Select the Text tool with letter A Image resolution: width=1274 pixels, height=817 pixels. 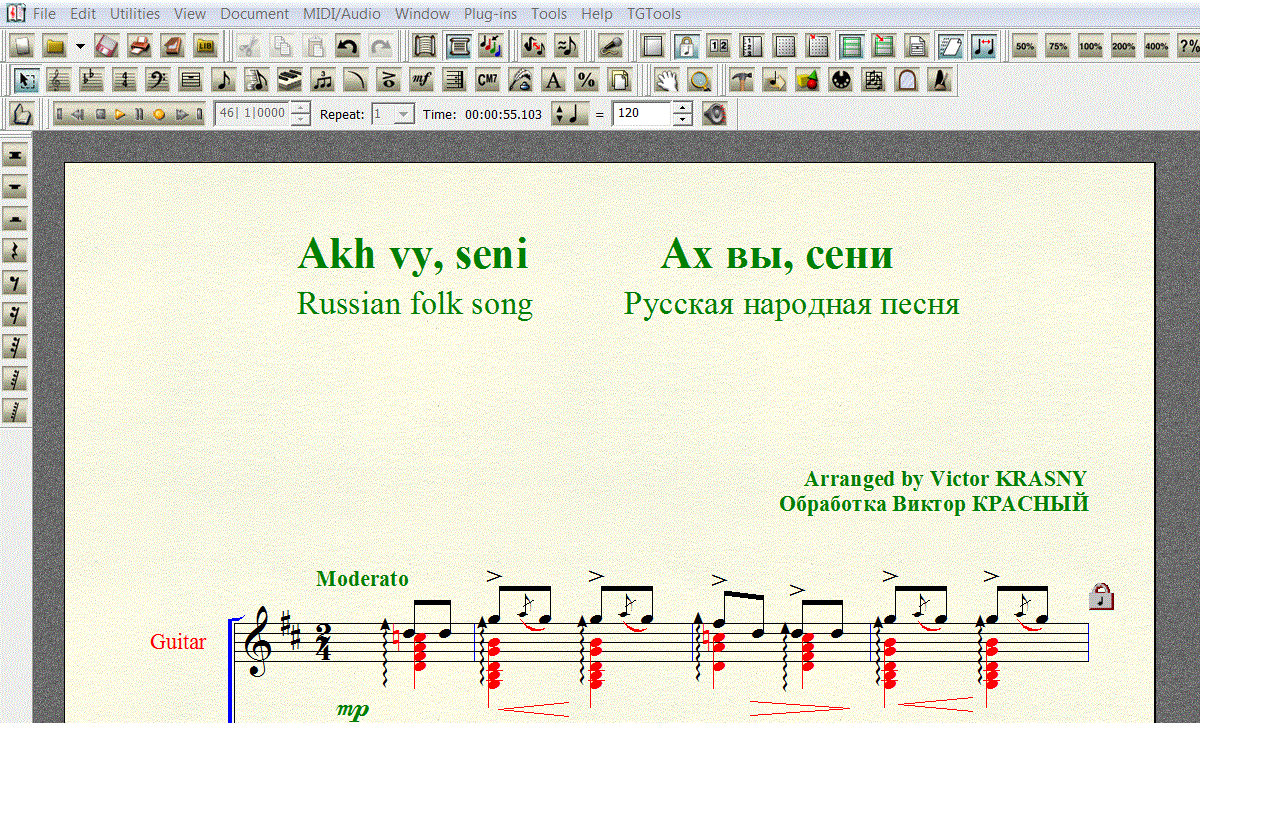(x=553, y=80)
